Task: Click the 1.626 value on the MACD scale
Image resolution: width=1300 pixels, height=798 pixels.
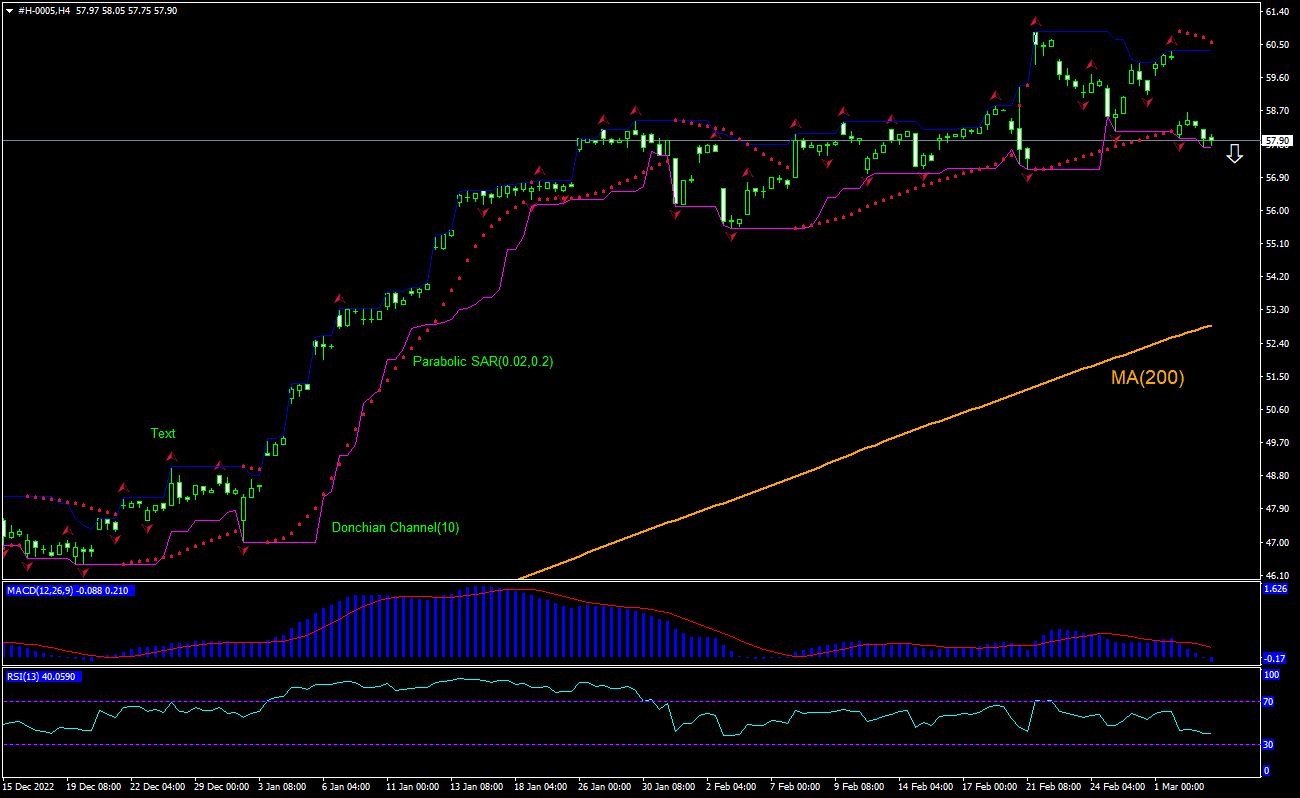Action: coord(1277,590)
